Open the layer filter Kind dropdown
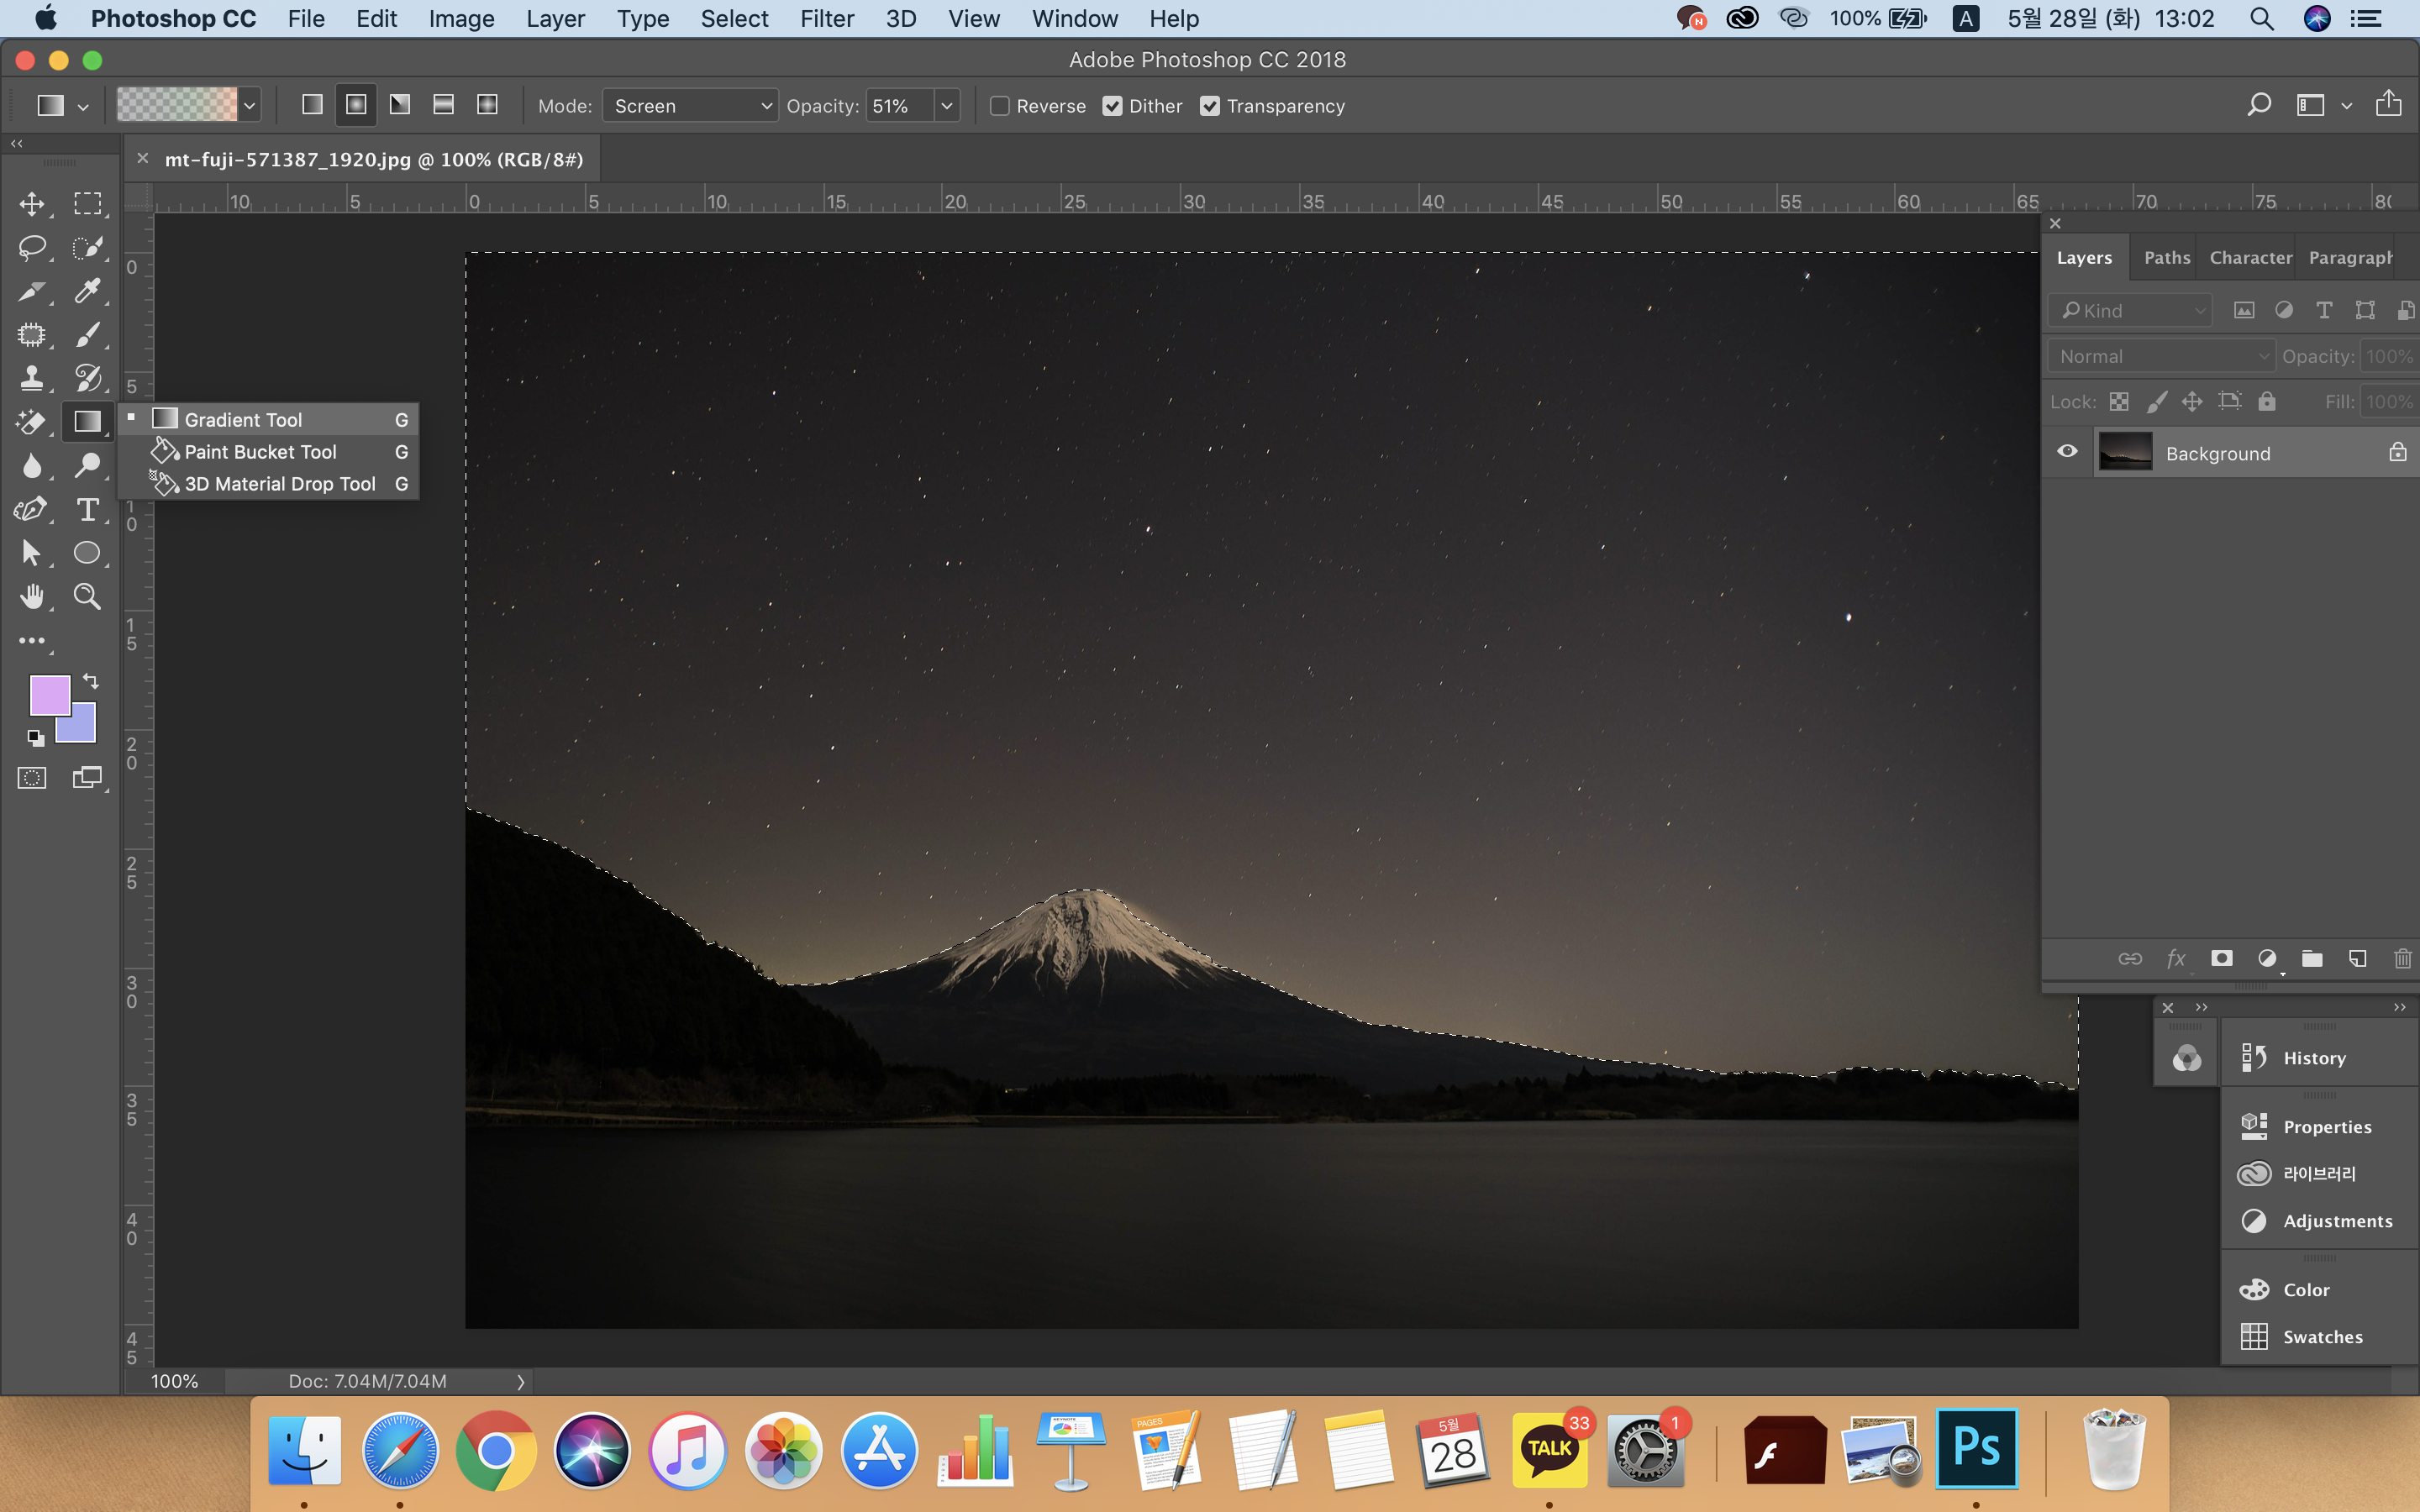The image size is (2420, 1512). click(2130, 311)
